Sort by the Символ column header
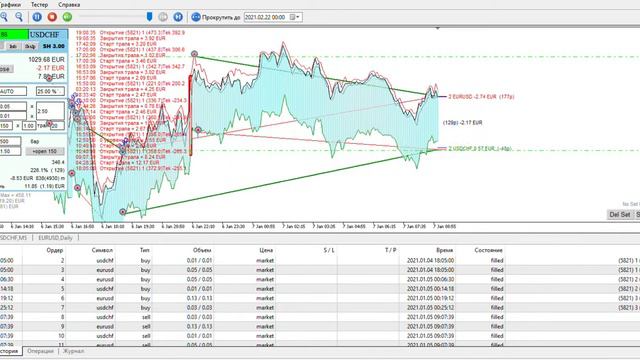Image resolution: width=640 pixels, height=360 pixels. pyautogui.click(x=102, y=250)
